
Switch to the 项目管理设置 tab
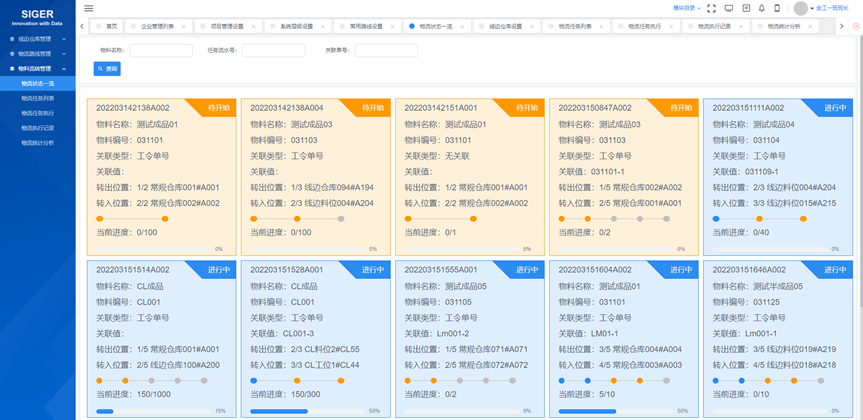coord(227,26)
